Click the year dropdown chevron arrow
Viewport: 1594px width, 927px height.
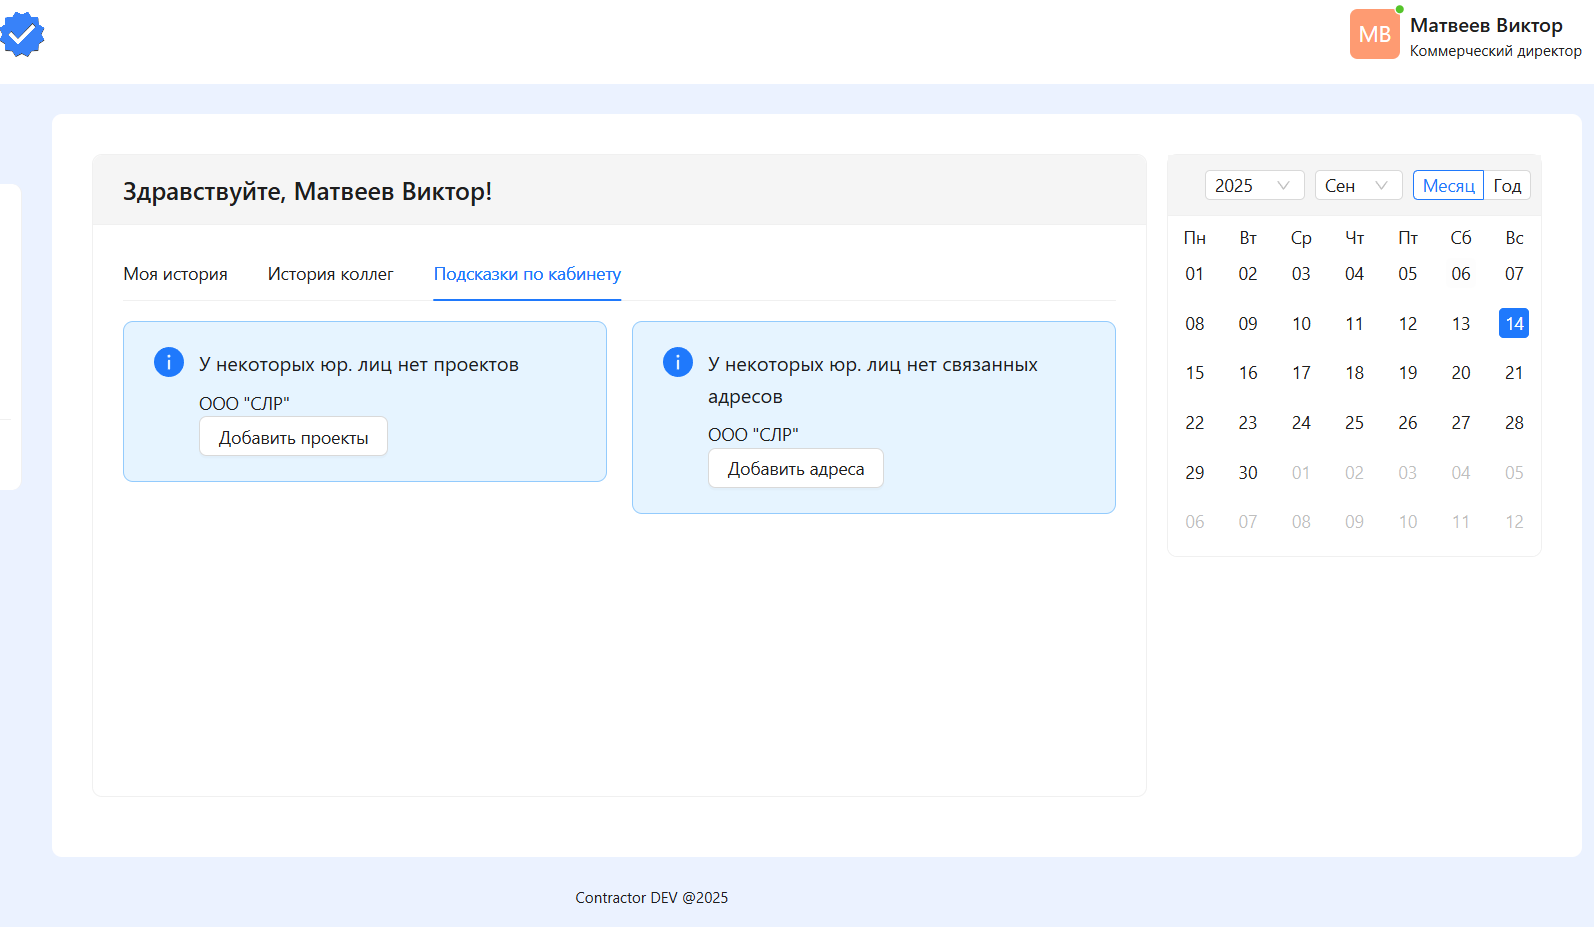pyautogui.click(x=1283, y=186)
